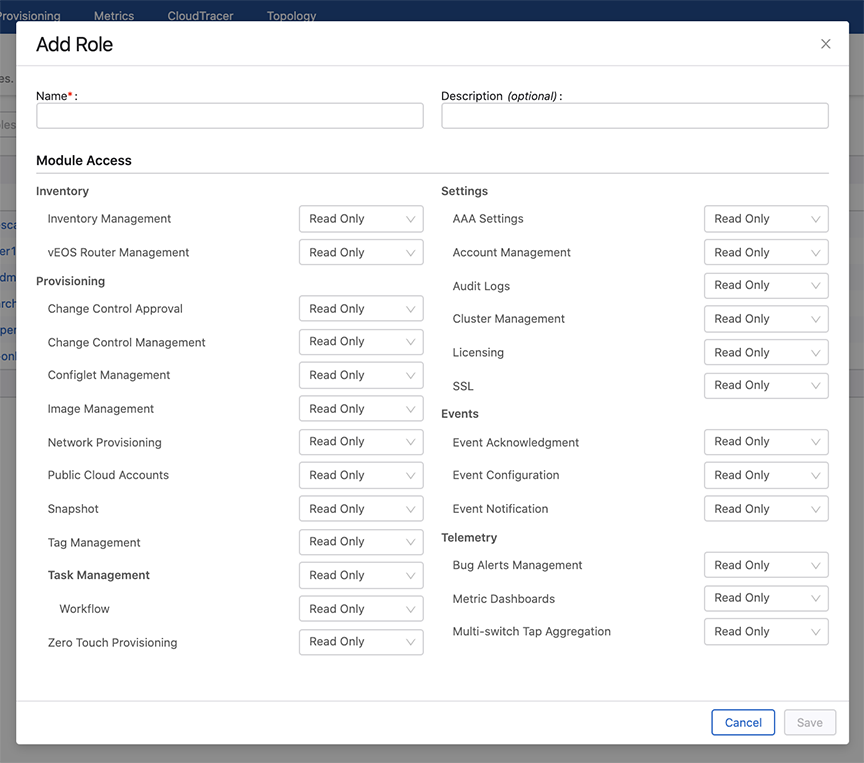The width and height of the screenshot is (864, 763).
Task: Open Inventory Management access dropdown
Action: [x=361, y=219]
